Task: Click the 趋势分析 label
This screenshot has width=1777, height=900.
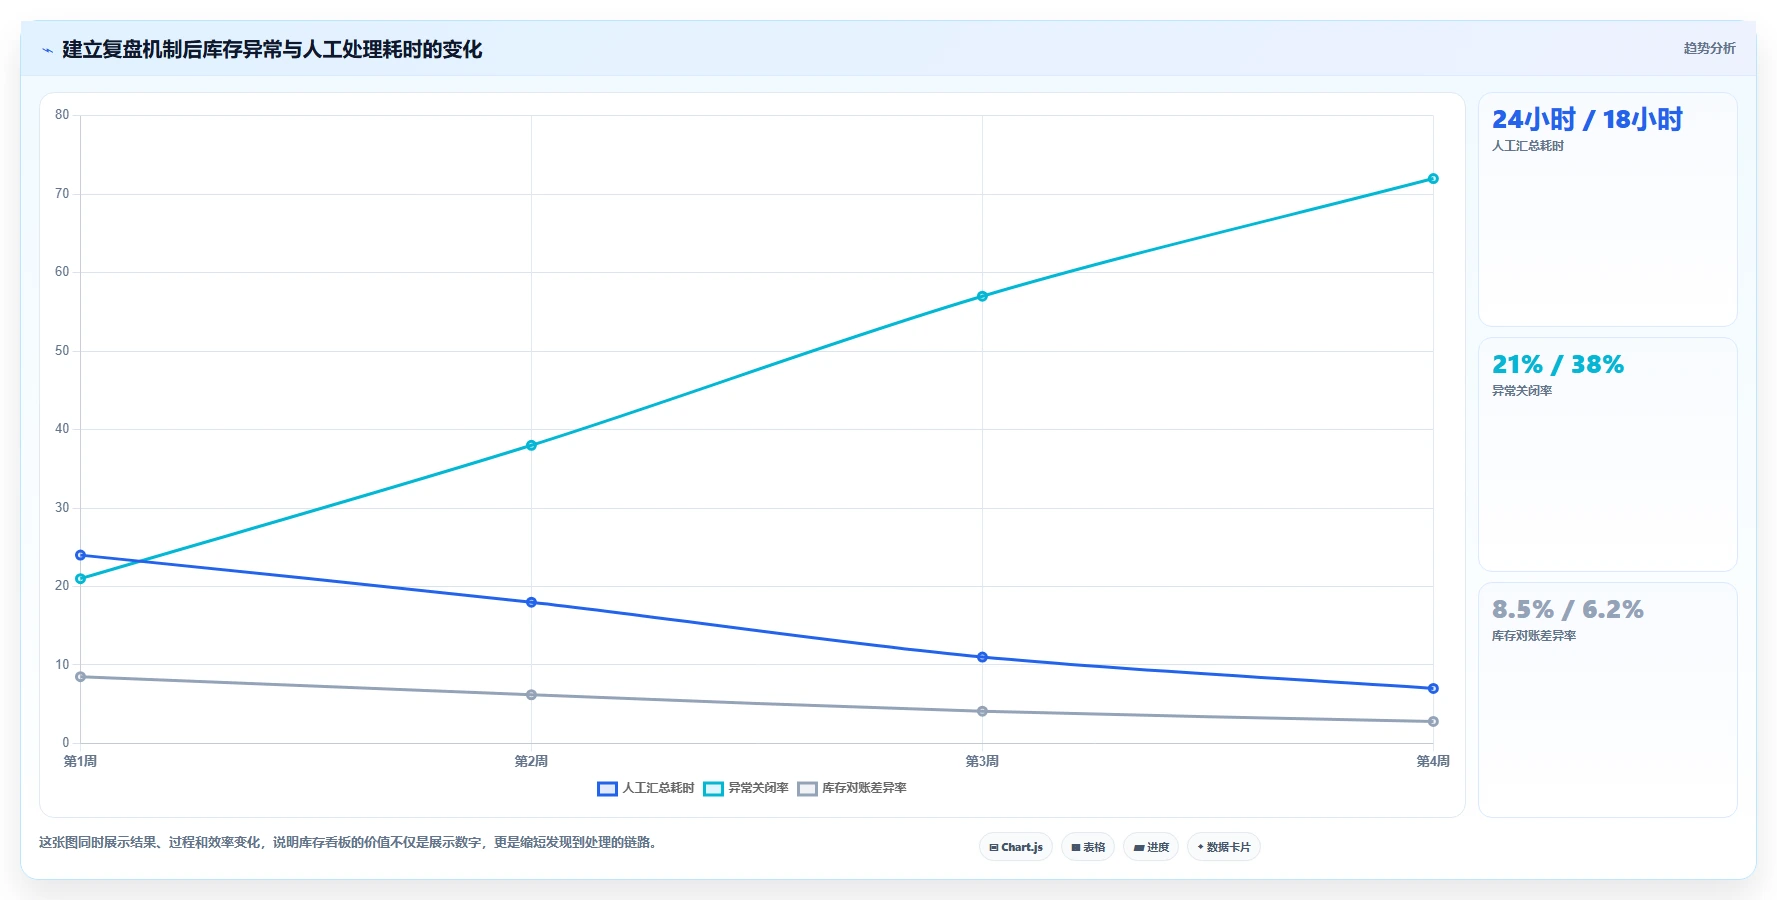Action: click(1709, 48)
